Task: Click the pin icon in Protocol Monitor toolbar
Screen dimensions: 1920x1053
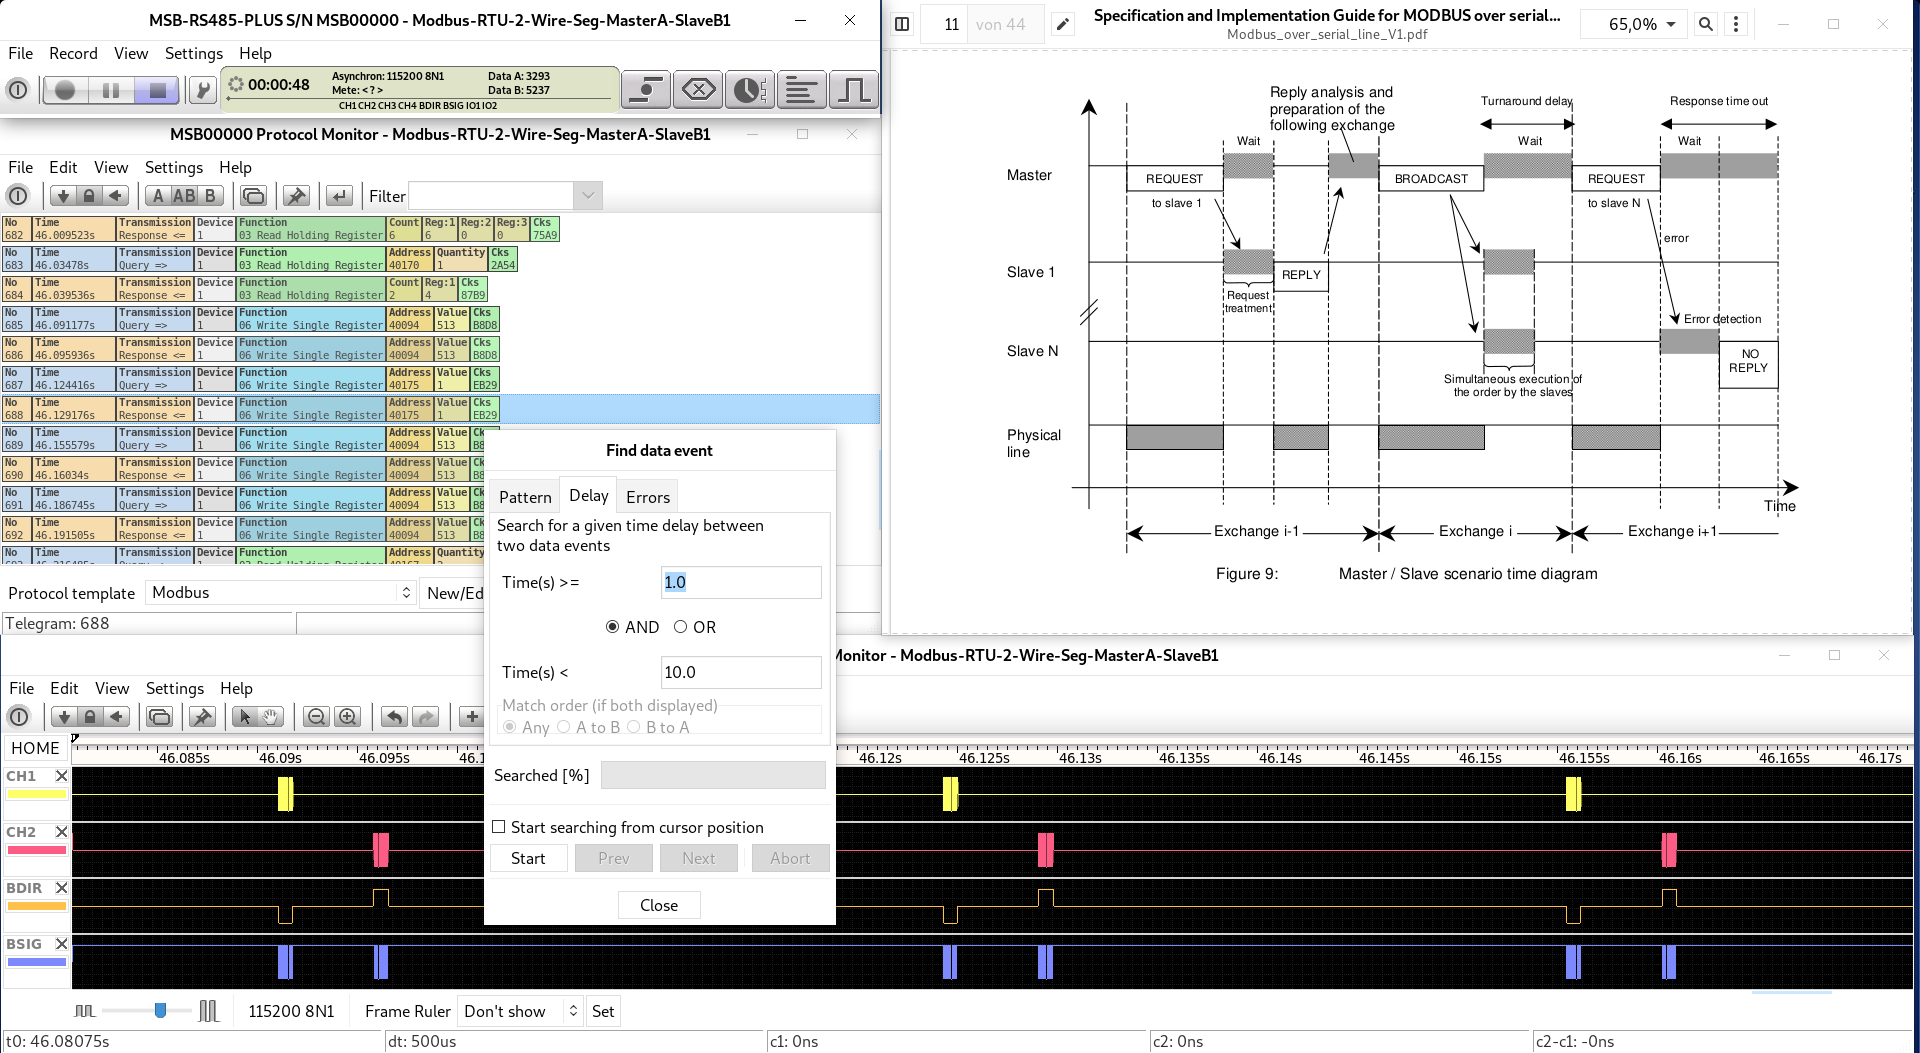Action: 296,196
